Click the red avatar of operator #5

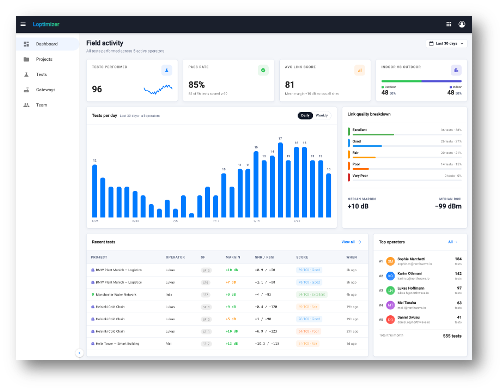tap(390, 320)
